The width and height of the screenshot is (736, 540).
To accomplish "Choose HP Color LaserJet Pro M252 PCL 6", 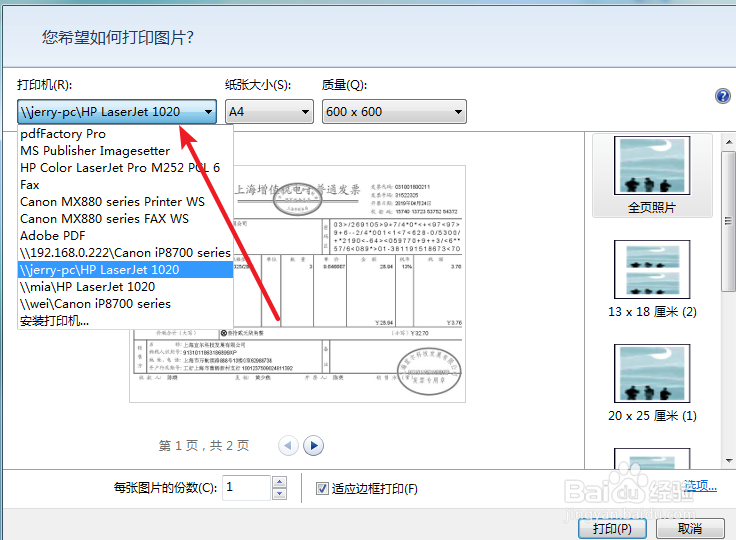I will (x=125, y=168).
